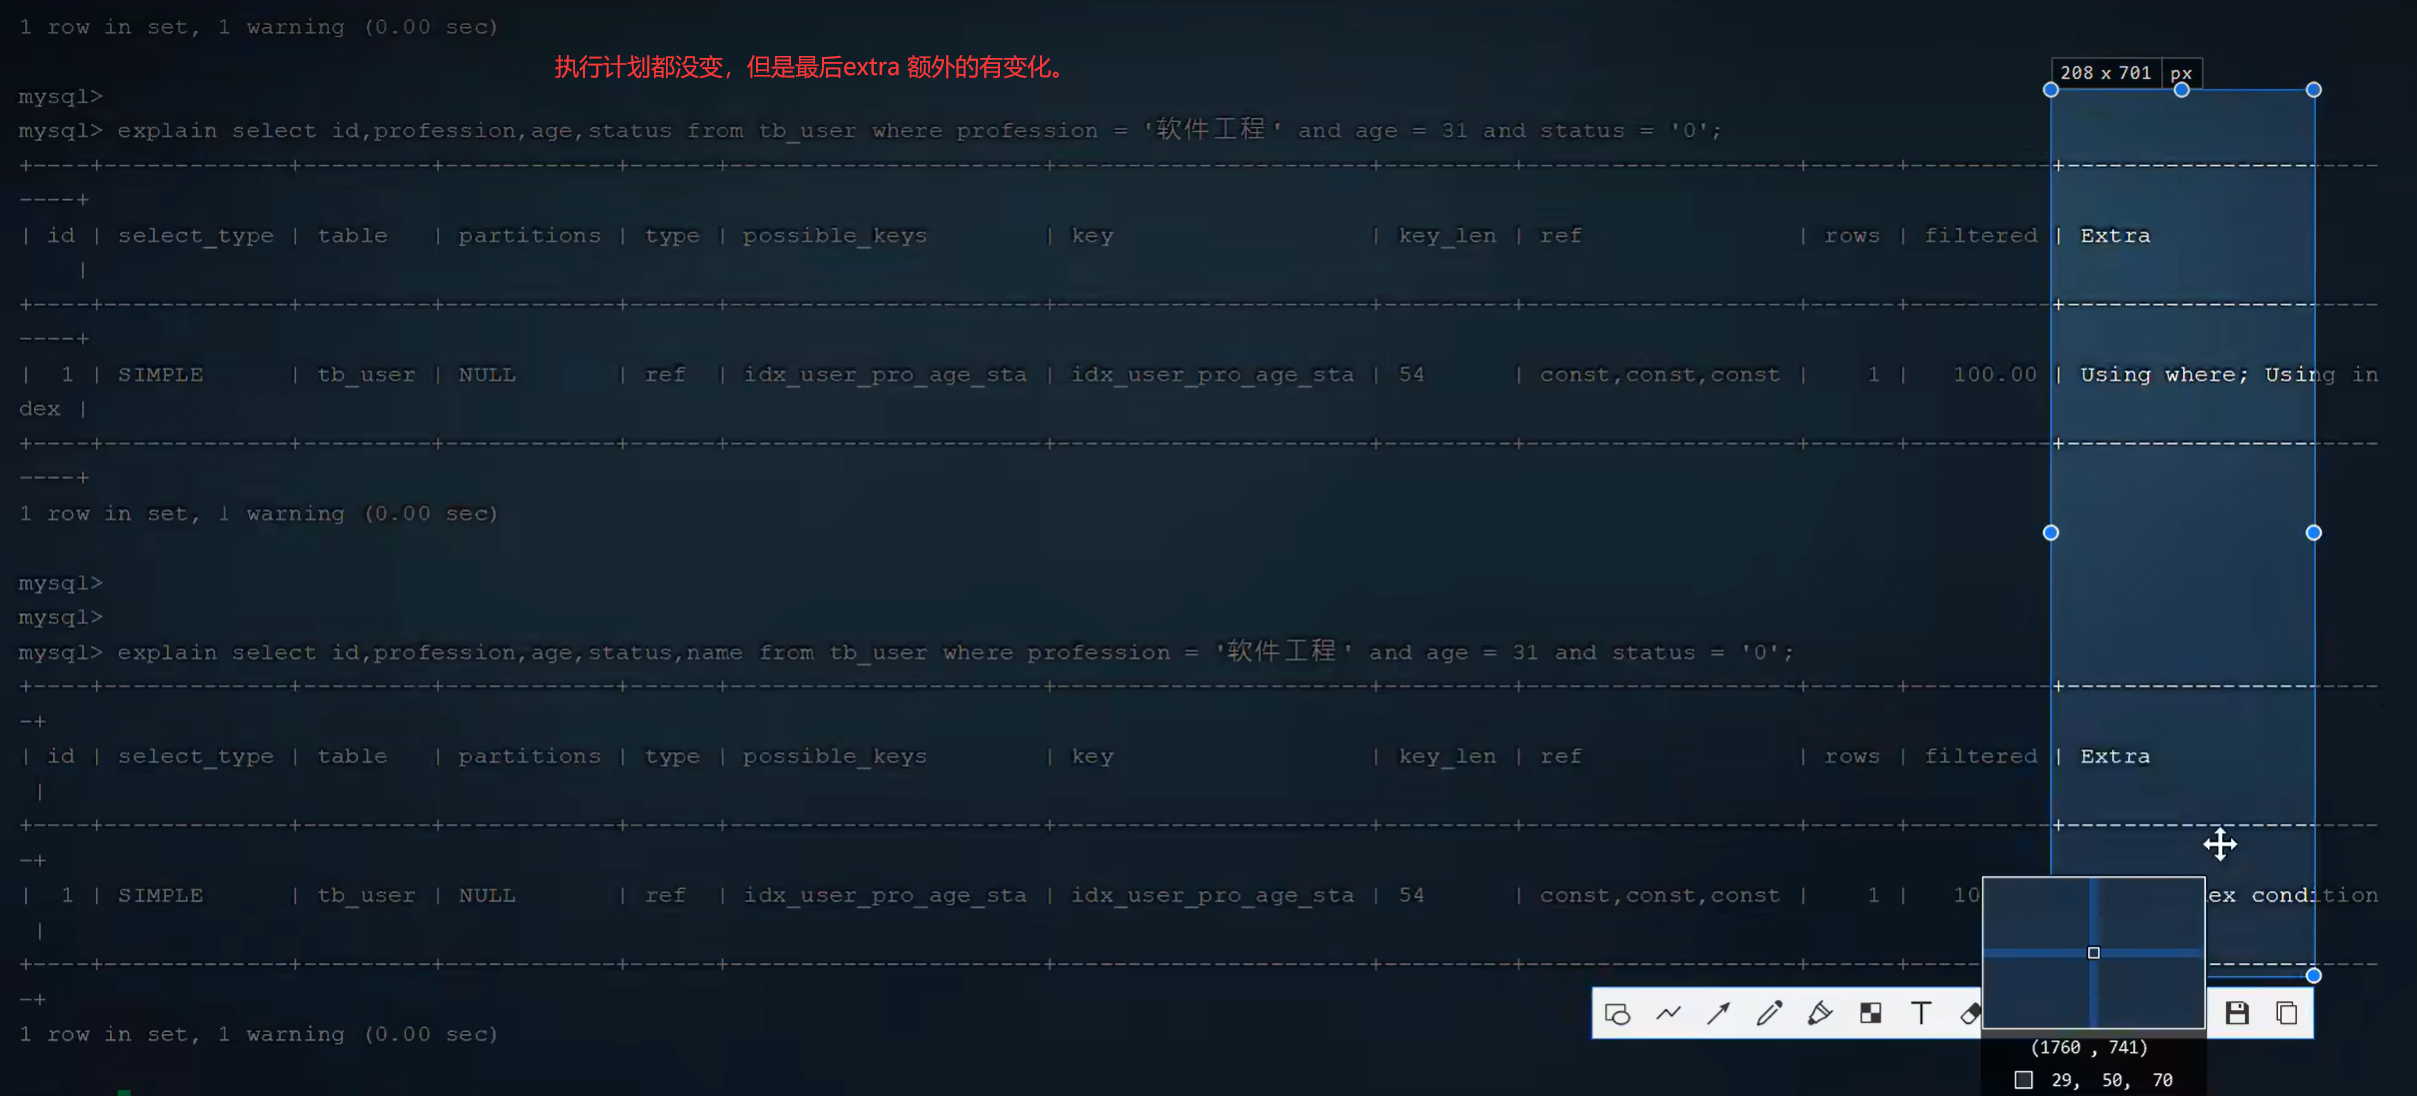Select the text annotation tool

pos(1921,1014)
